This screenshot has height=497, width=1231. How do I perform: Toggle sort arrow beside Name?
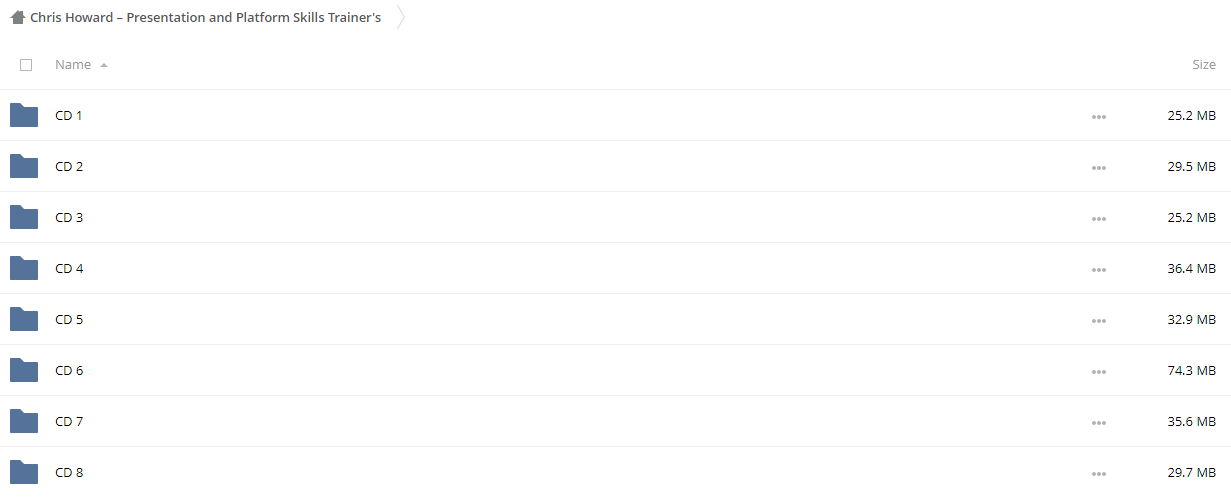click(104, 65)
